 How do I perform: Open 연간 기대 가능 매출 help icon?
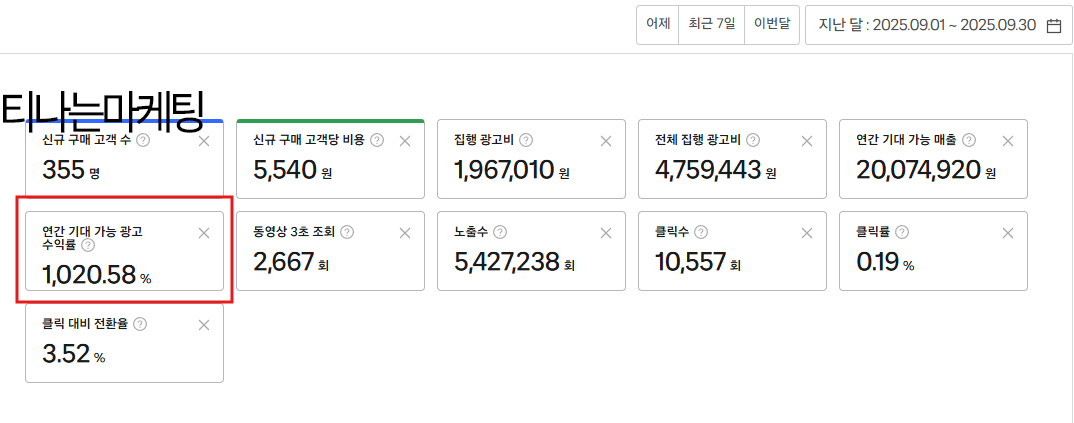click(969, 140)
